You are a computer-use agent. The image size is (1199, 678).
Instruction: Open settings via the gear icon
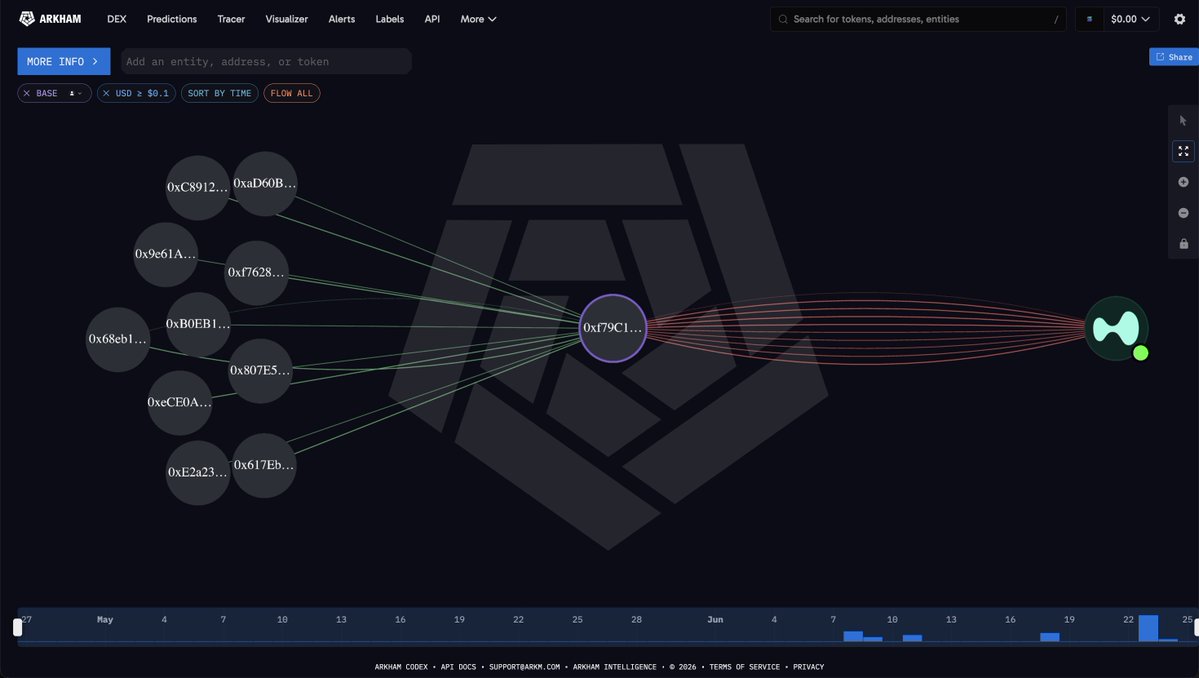(1179, 19)
